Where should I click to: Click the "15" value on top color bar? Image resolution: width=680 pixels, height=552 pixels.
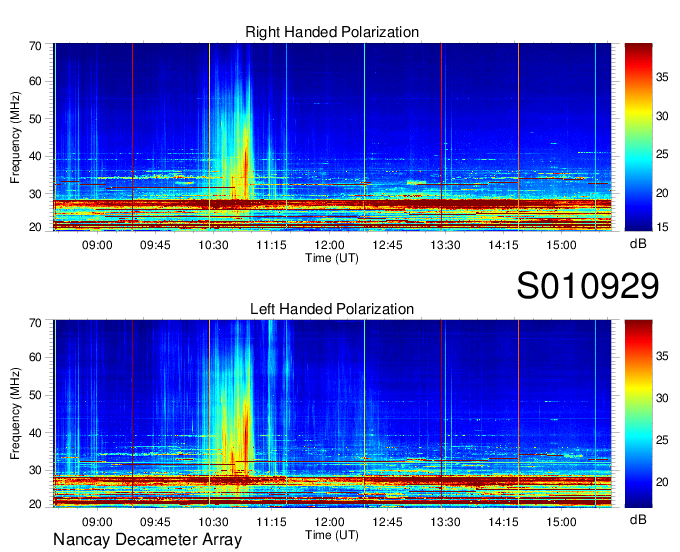(x=662, y=227)
